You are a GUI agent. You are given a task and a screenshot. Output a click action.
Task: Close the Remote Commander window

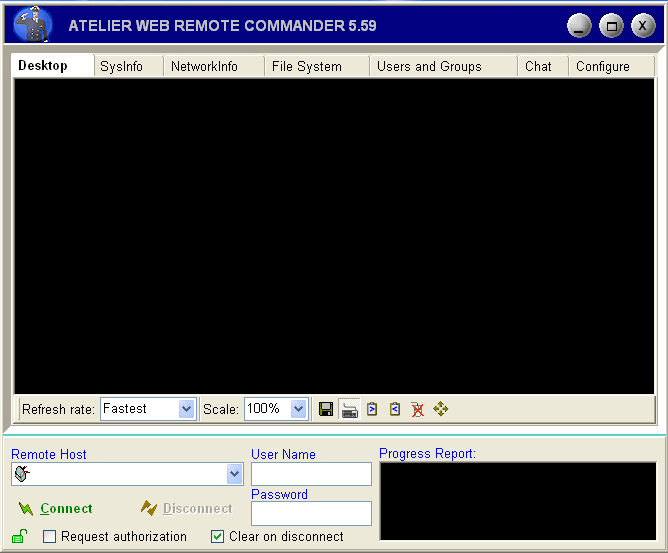[x=643, y=26]
